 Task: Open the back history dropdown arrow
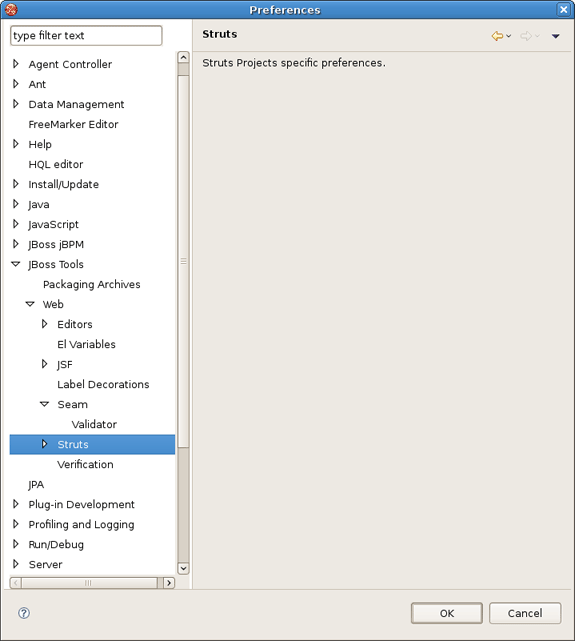pos(508,36)
